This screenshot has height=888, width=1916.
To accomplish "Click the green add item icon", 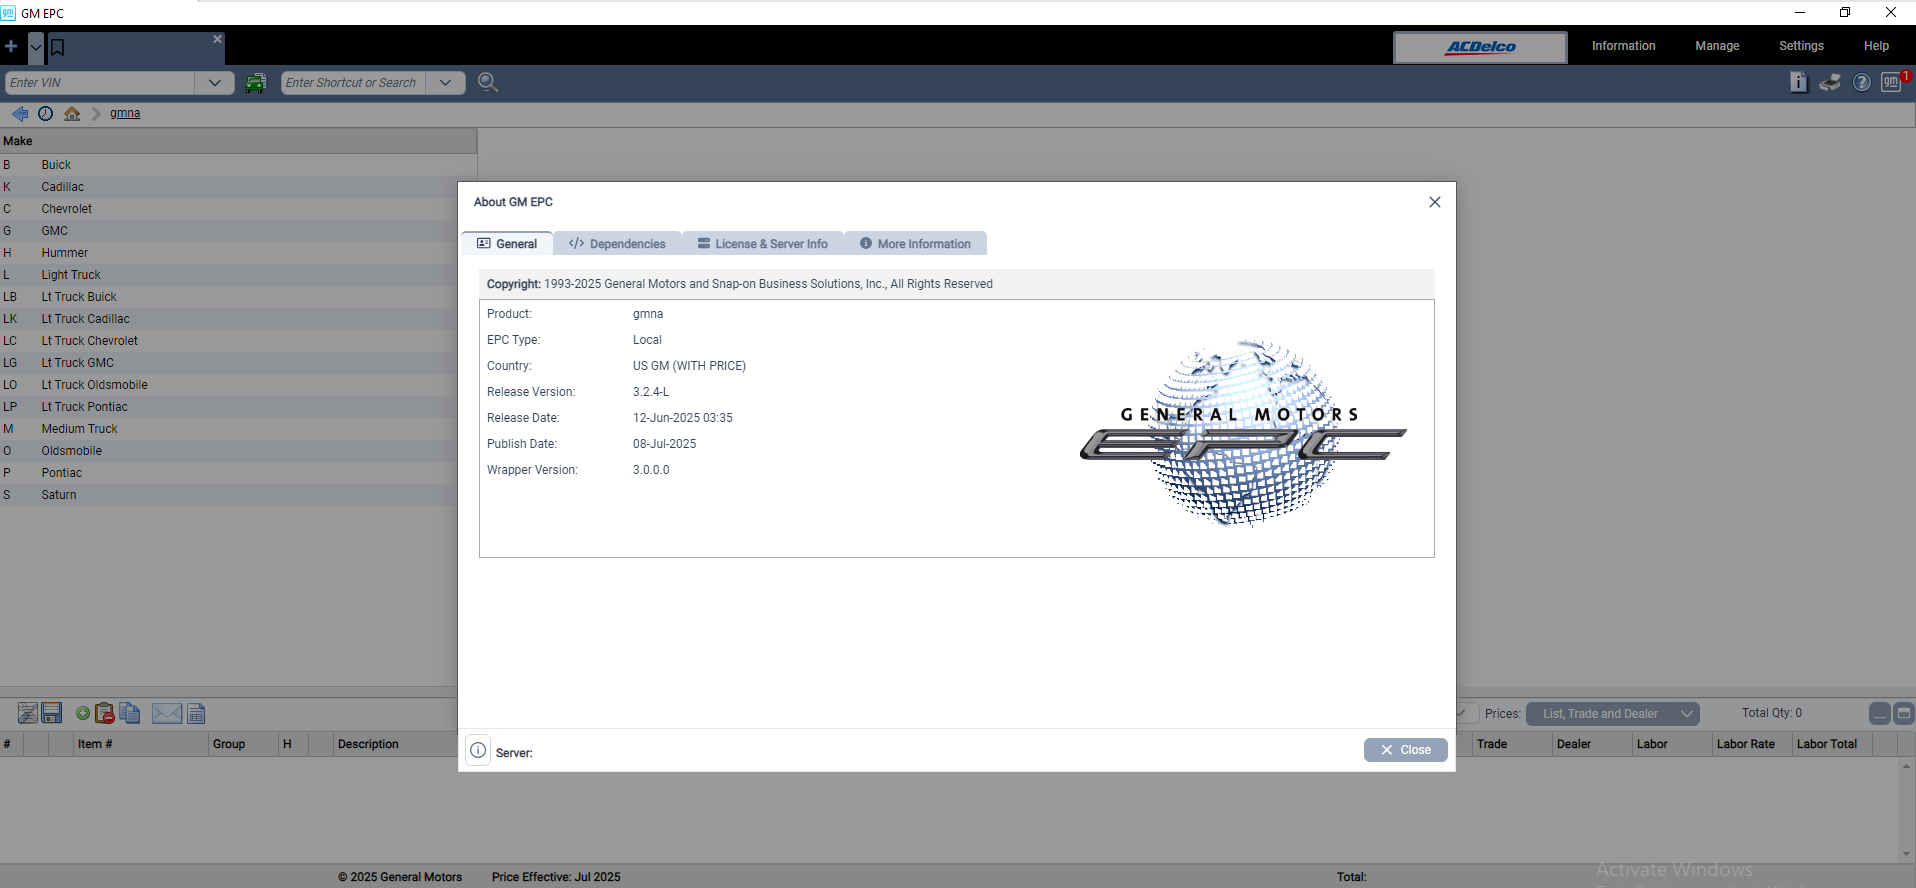I will coord(83,713).
